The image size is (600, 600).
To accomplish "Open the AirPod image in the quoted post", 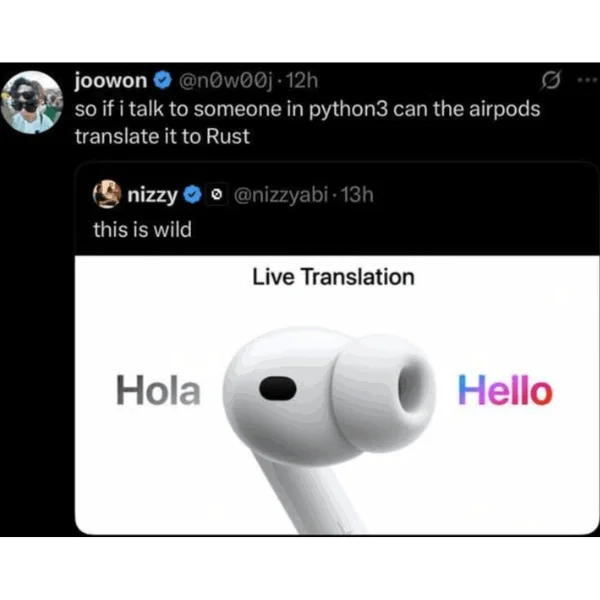I will pyautogui.click(x=337, y=395).
